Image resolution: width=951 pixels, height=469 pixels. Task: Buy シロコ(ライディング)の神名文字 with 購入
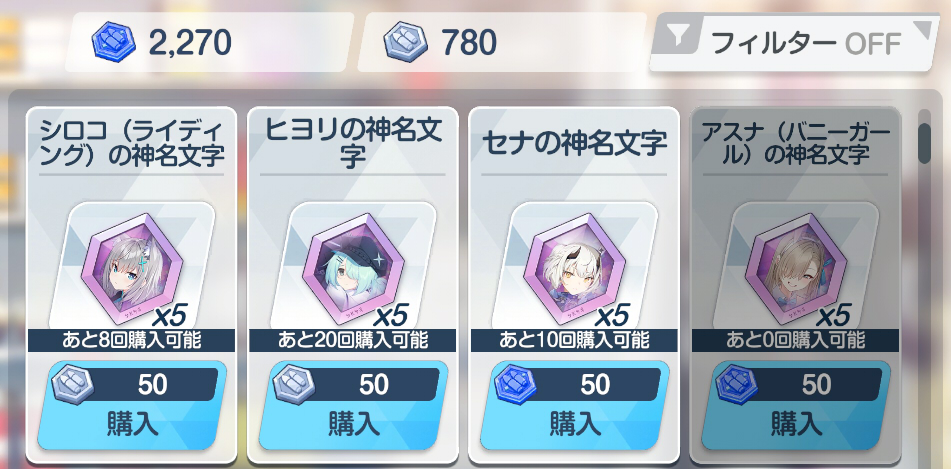(x=132, y=405)
